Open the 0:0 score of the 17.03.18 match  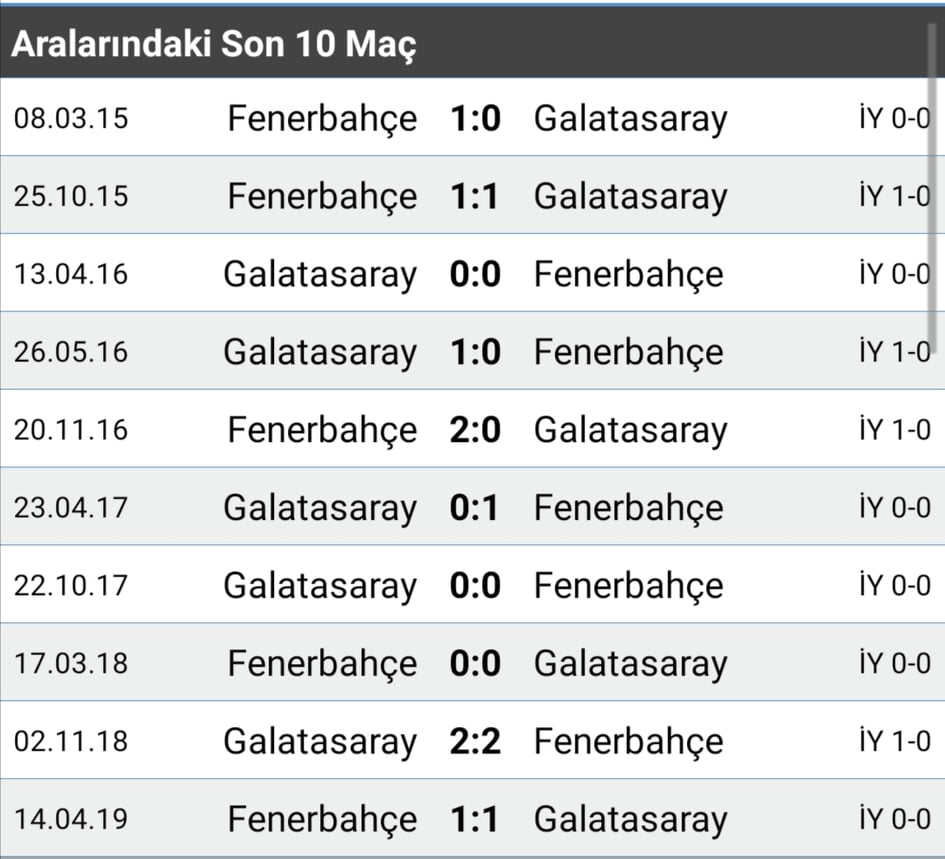pos(475,663)
